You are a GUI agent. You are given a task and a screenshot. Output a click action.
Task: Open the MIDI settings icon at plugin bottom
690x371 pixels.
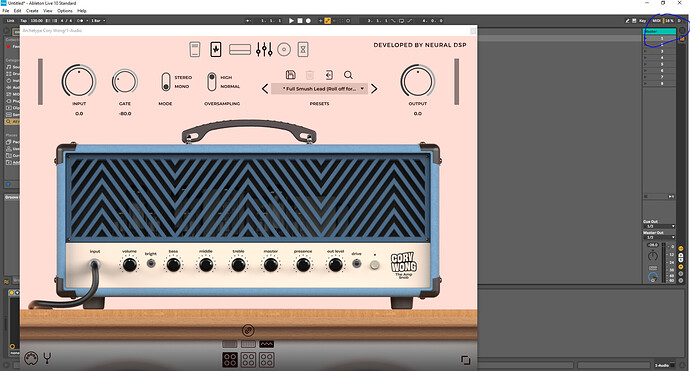point(31,359)
